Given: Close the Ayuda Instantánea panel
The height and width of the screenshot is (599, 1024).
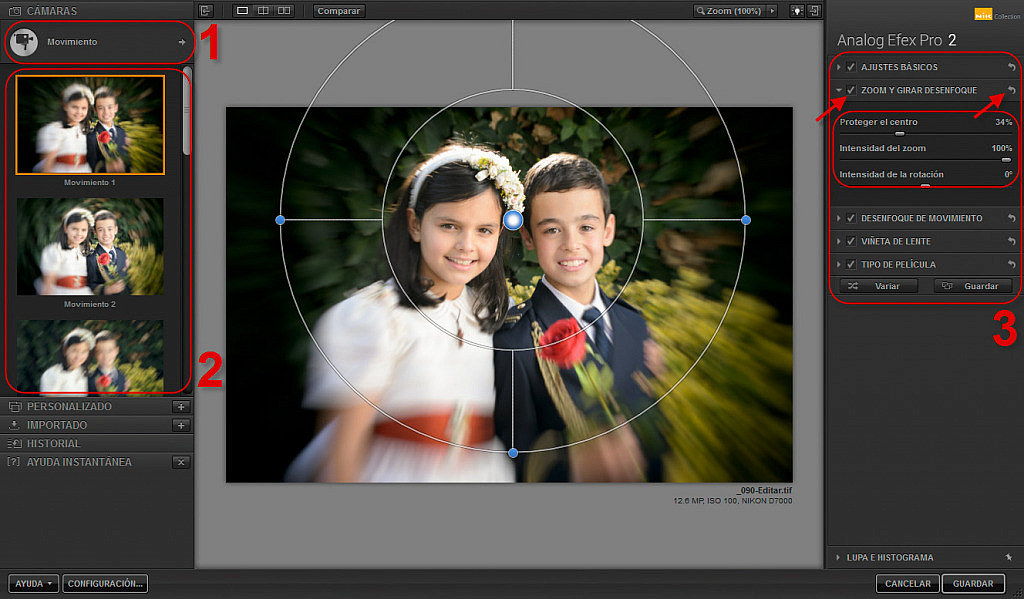Looking at the screenshot, I should (181, 462).
